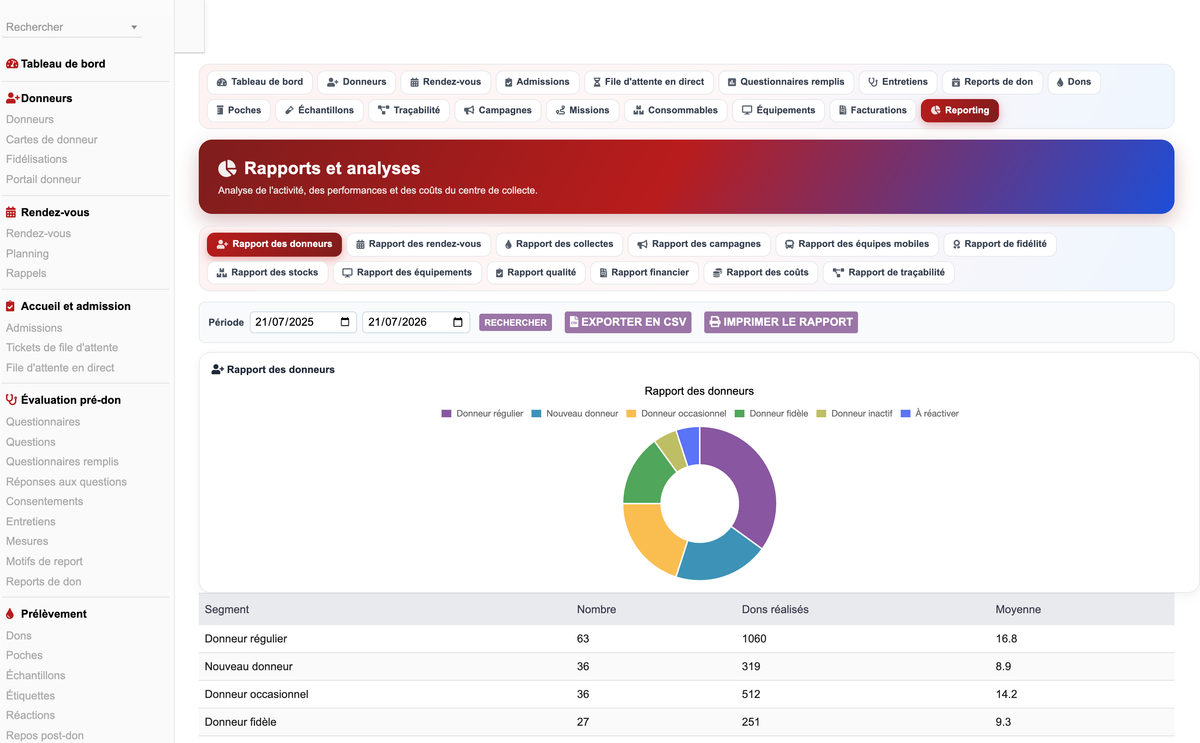Open Reports de don top tab
The image size is (1200, 743).
(x=993, y=82)
